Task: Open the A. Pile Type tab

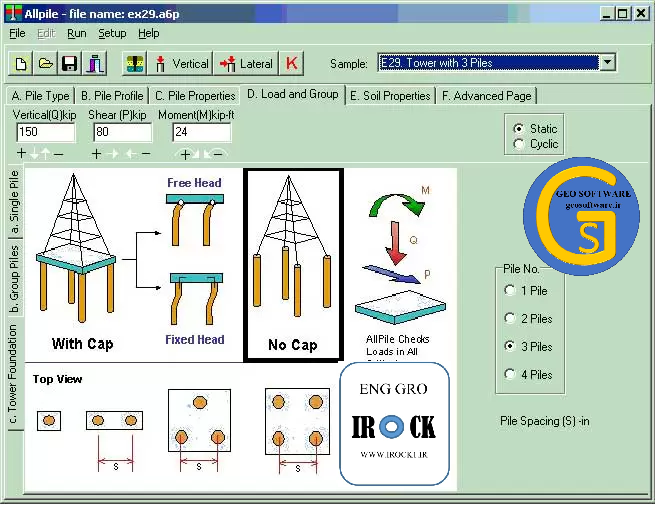Action: coord(40,96)
